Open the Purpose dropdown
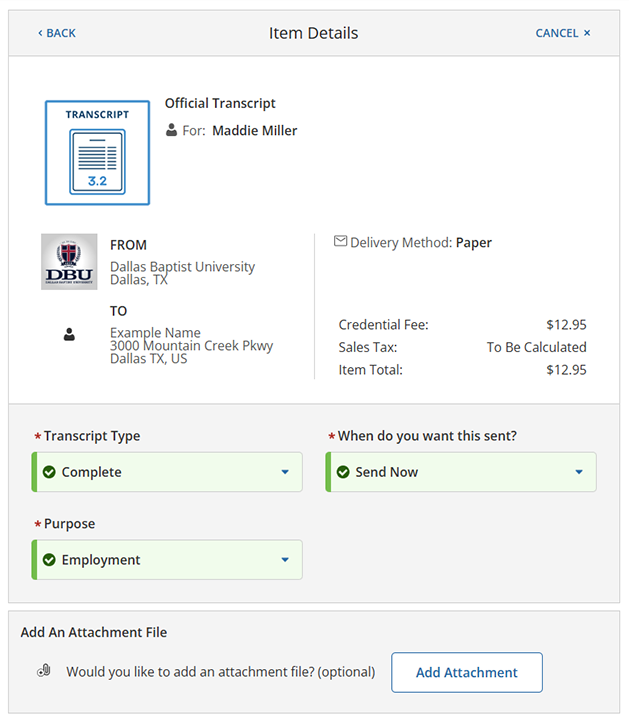The width and height of the screenshot is (629, 720). (167, 560)
